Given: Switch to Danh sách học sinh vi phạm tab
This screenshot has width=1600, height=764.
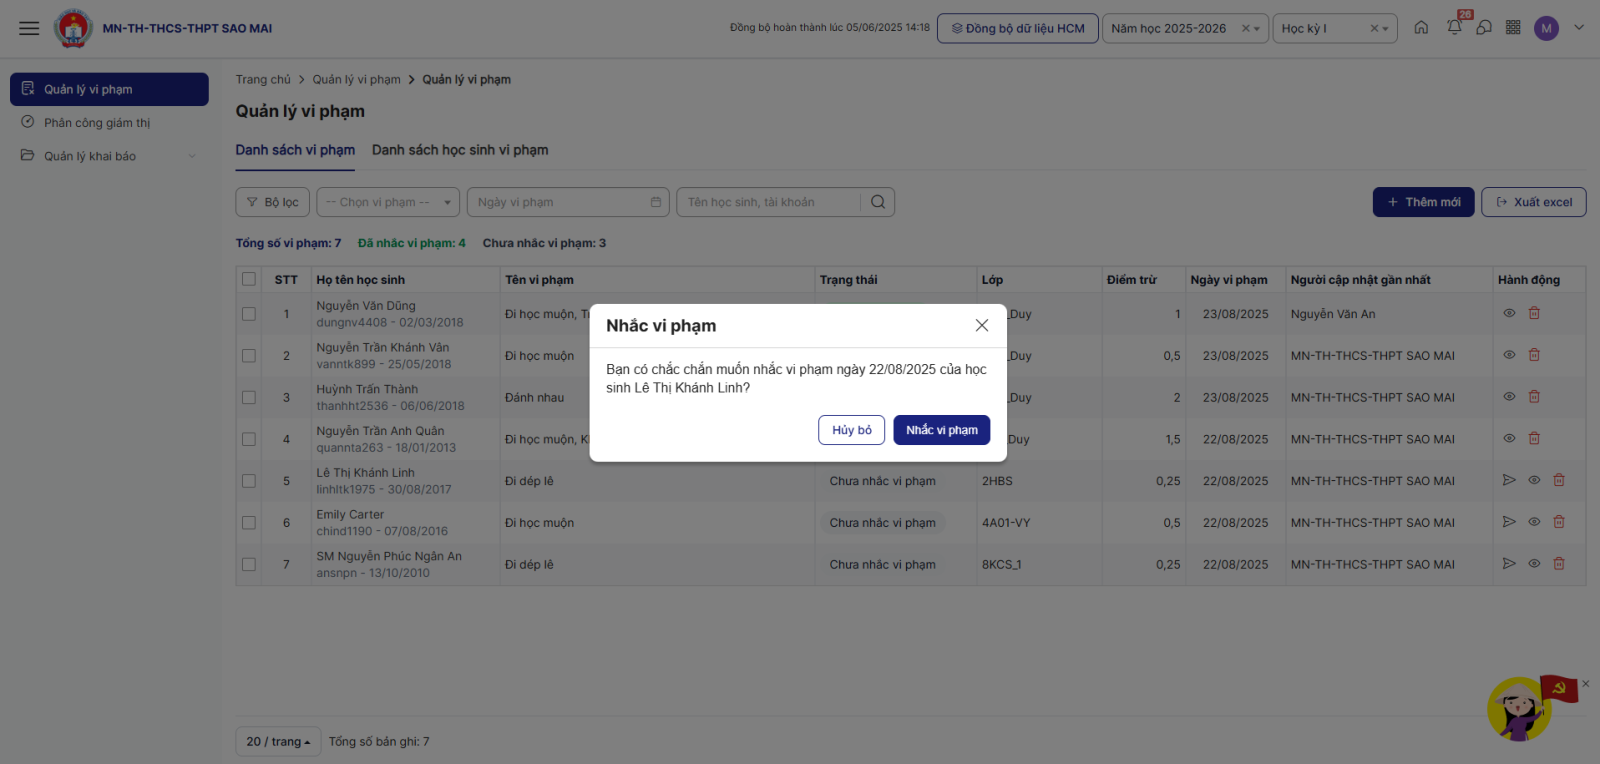Looking at the screenshot, I should tap(460, 150).
